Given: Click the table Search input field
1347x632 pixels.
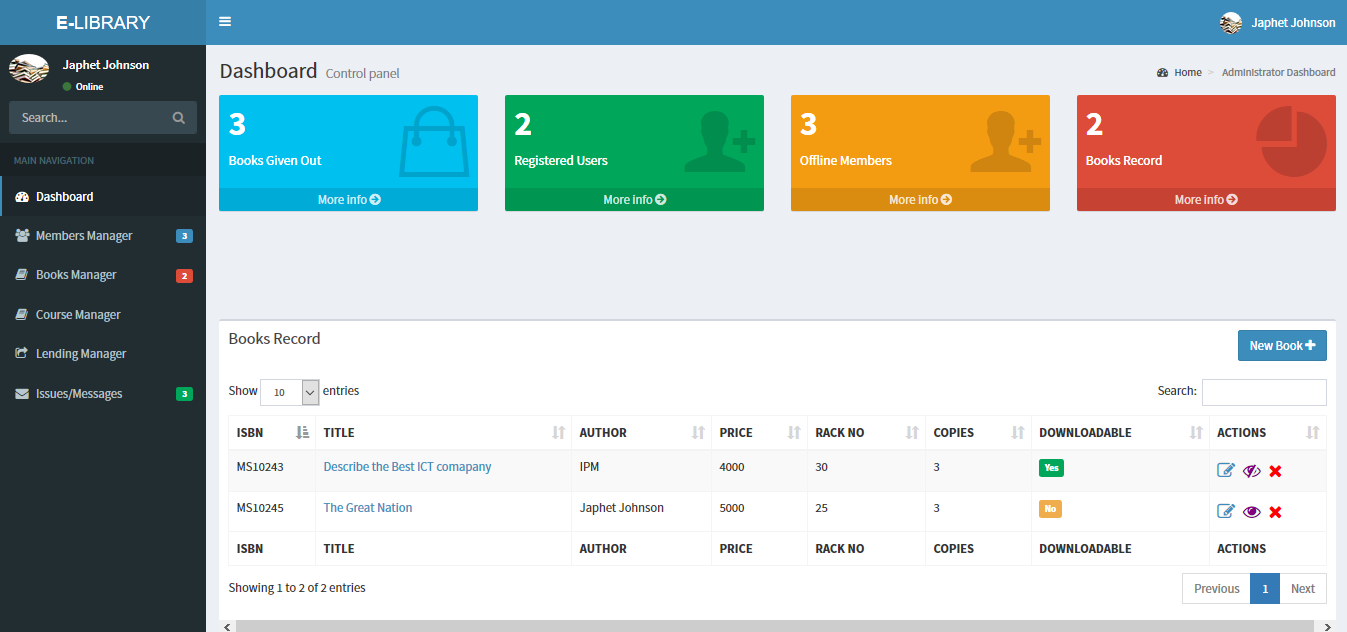Looking at the screenshot, I should point(1264,392).
